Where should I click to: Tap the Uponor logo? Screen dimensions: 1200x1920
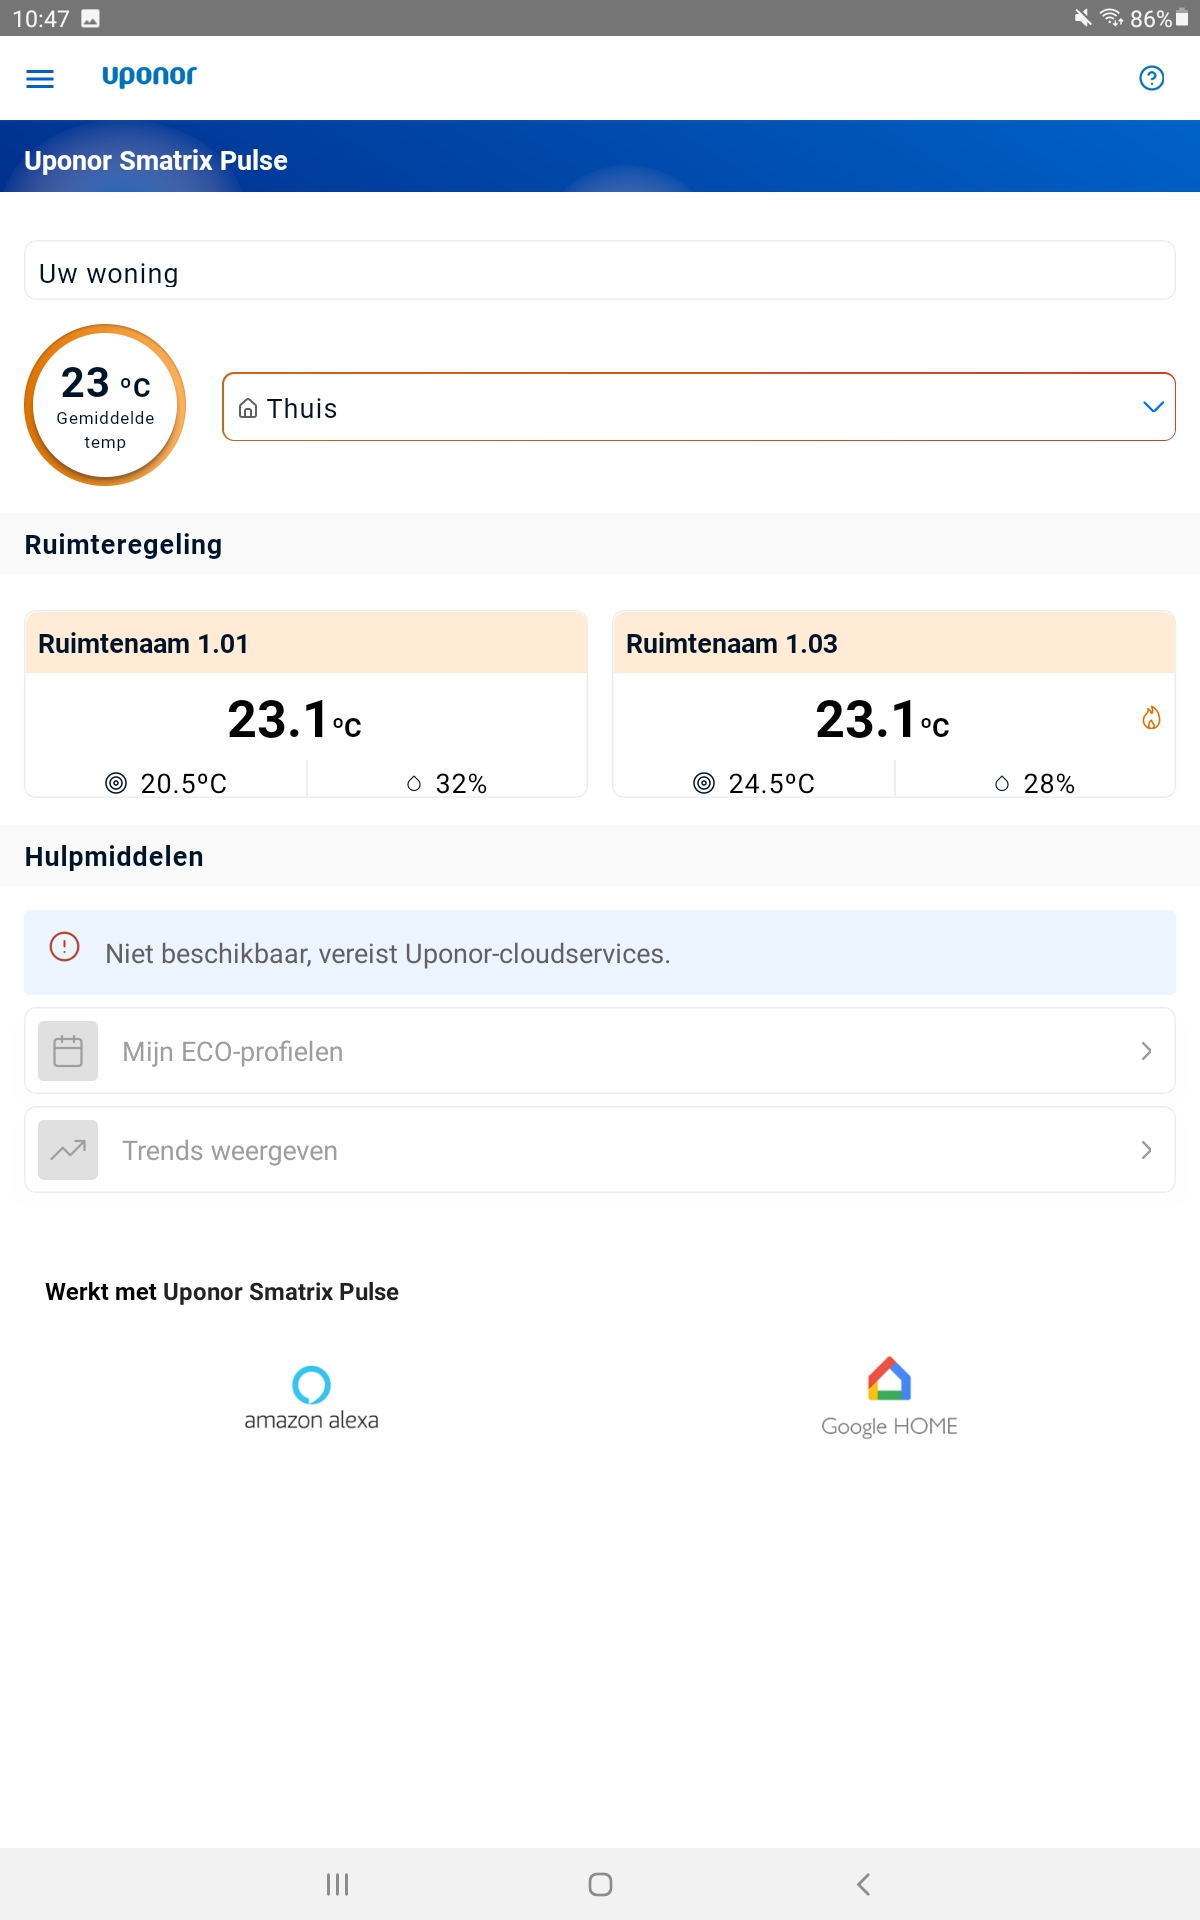point(149,76)
